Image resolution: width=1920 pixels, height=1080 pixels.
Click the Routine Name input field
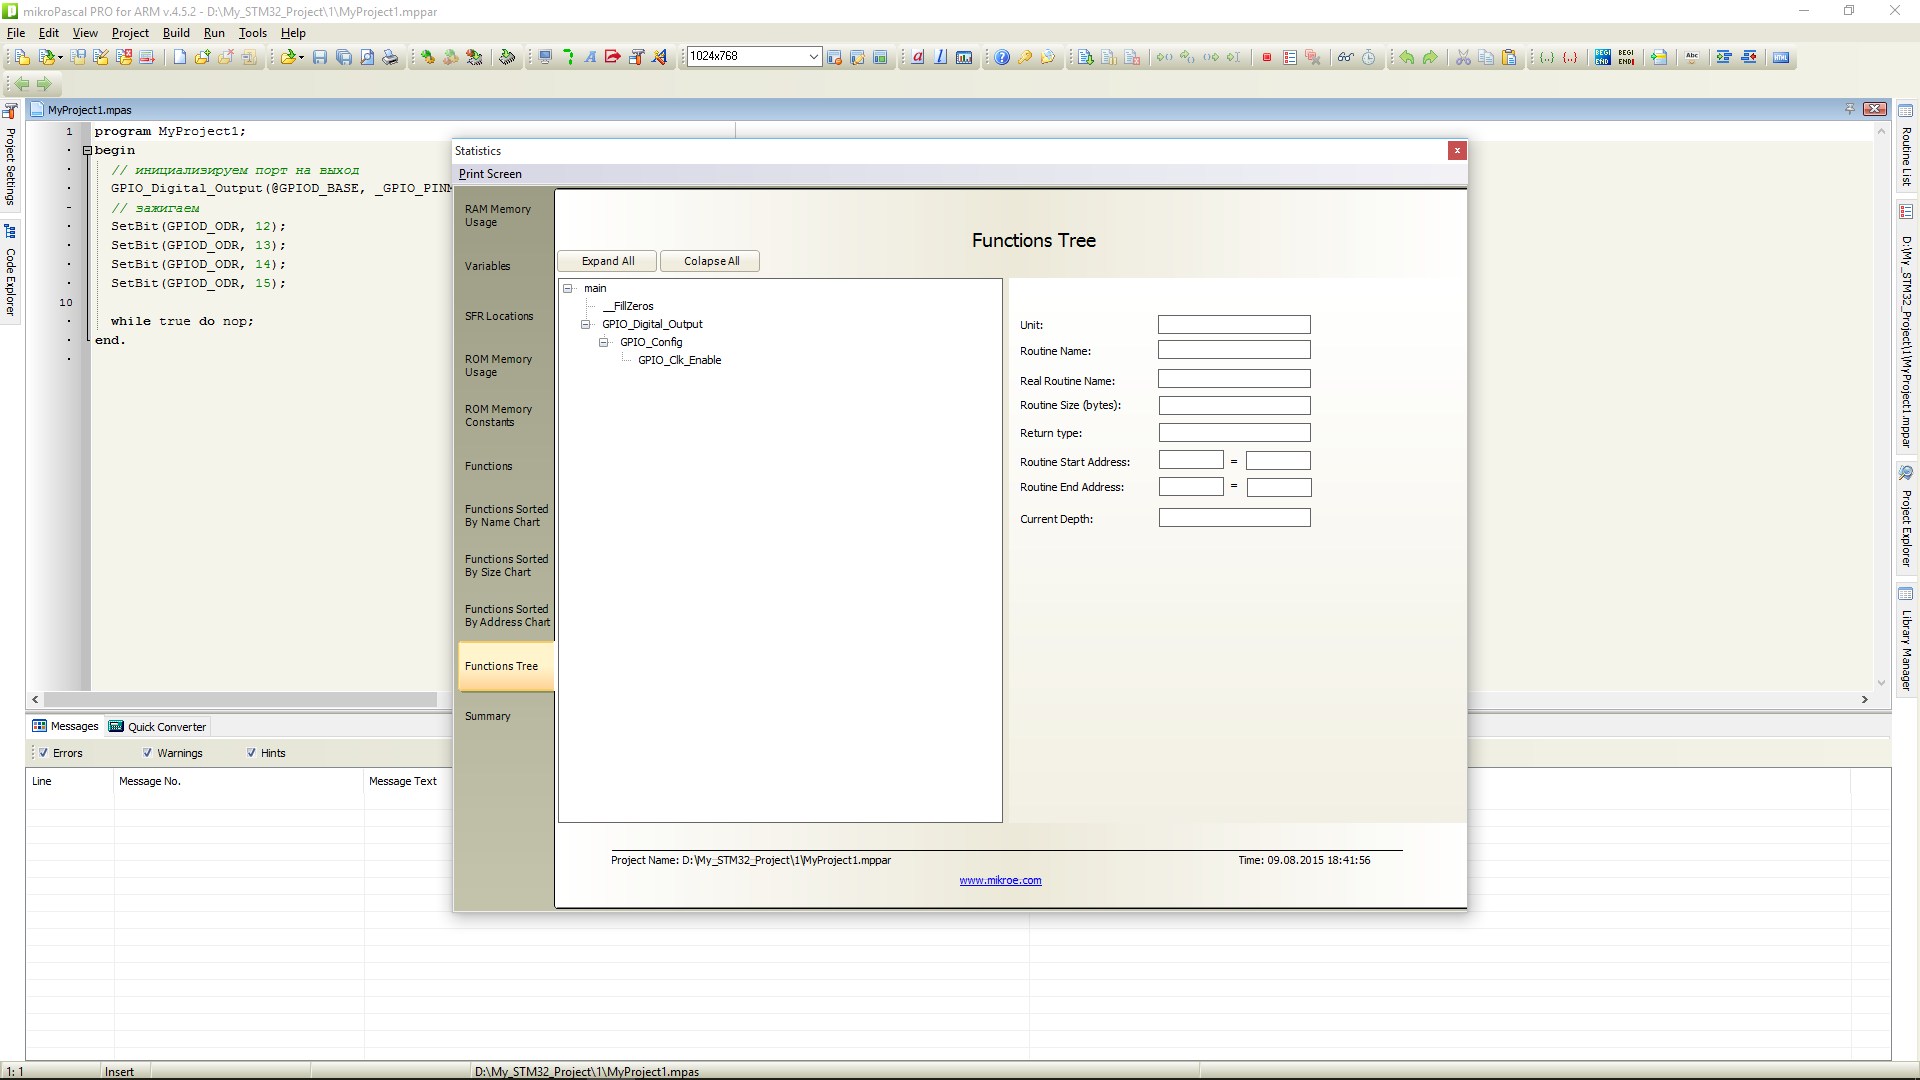(x=1233, y=350)
